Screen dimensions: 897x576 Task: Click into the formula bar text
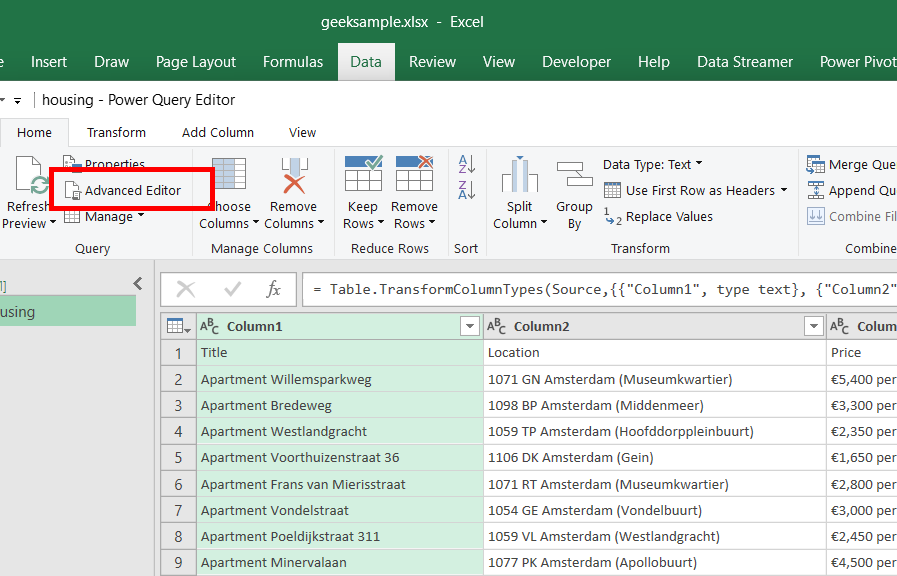tap(600, 290)
